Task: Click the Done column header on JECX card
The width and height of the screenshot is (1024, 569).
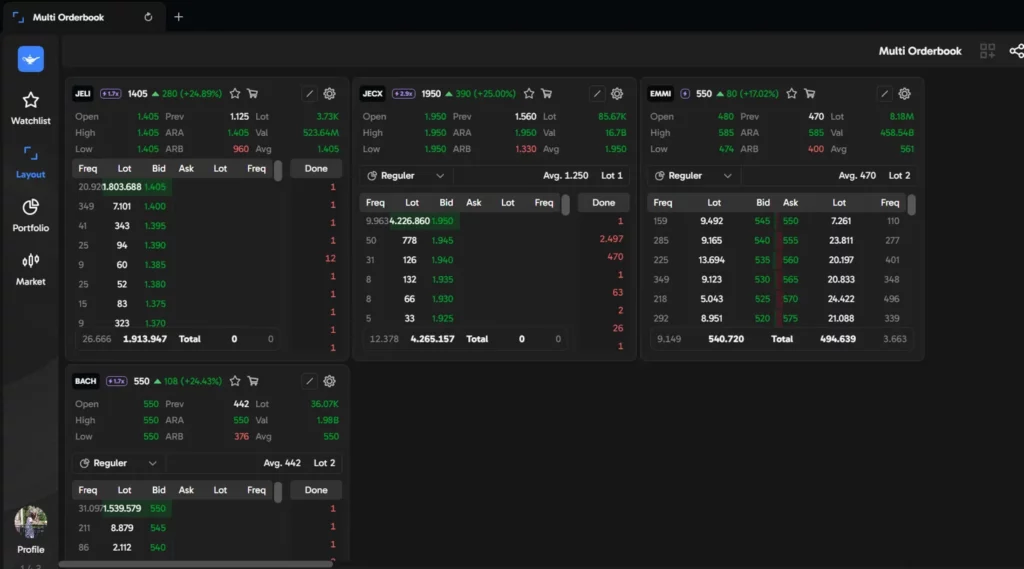Action: [603, 203]
